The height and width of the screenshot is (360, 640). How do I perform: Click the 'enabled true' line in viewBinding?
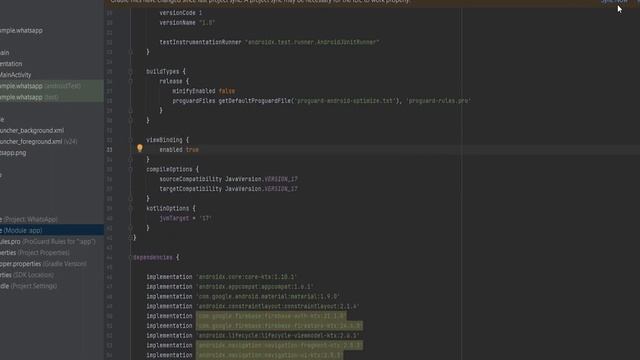tap(179, 150)
